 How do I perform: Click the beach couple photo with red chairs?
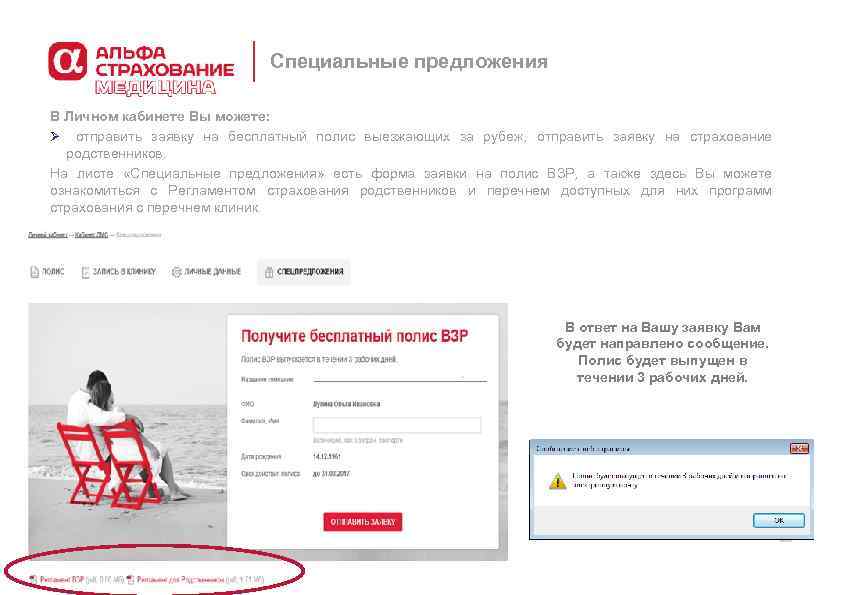pyautogui.click(x=128, y=432)
